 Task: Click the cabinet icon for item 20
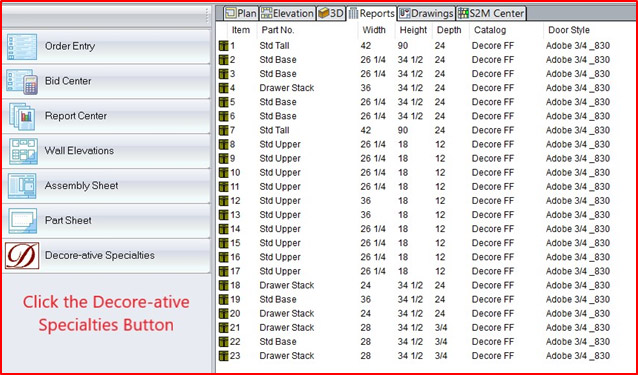[223, 314]
